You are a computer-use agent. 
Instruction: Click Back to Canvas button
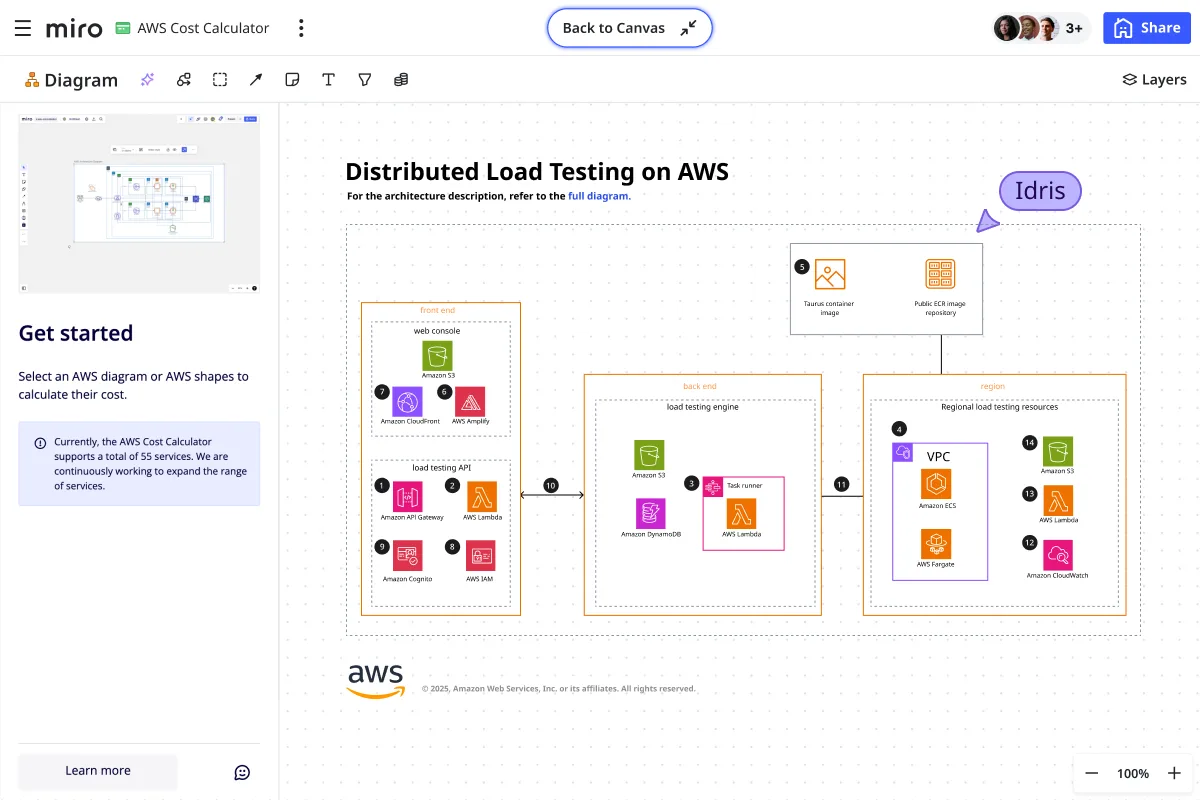pyautogui.click(x=629, y=28)
